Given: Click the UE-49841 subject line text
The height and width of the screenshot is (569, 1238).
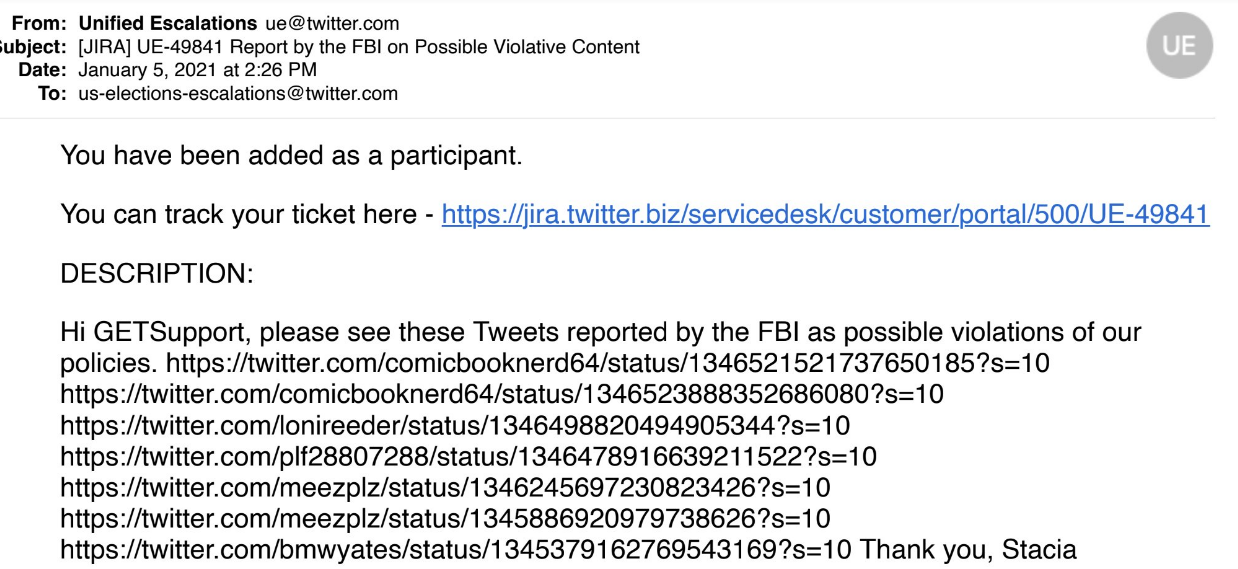Looking at the screenshot, I should (359, 47).
